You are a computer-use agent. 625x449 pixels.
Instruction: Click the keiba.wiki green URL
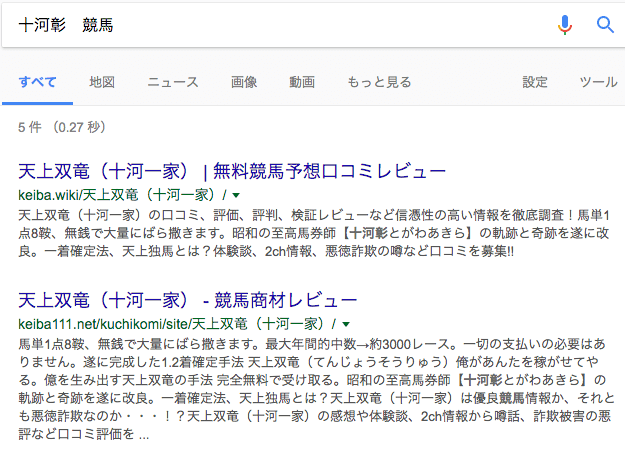click(122, 195)
